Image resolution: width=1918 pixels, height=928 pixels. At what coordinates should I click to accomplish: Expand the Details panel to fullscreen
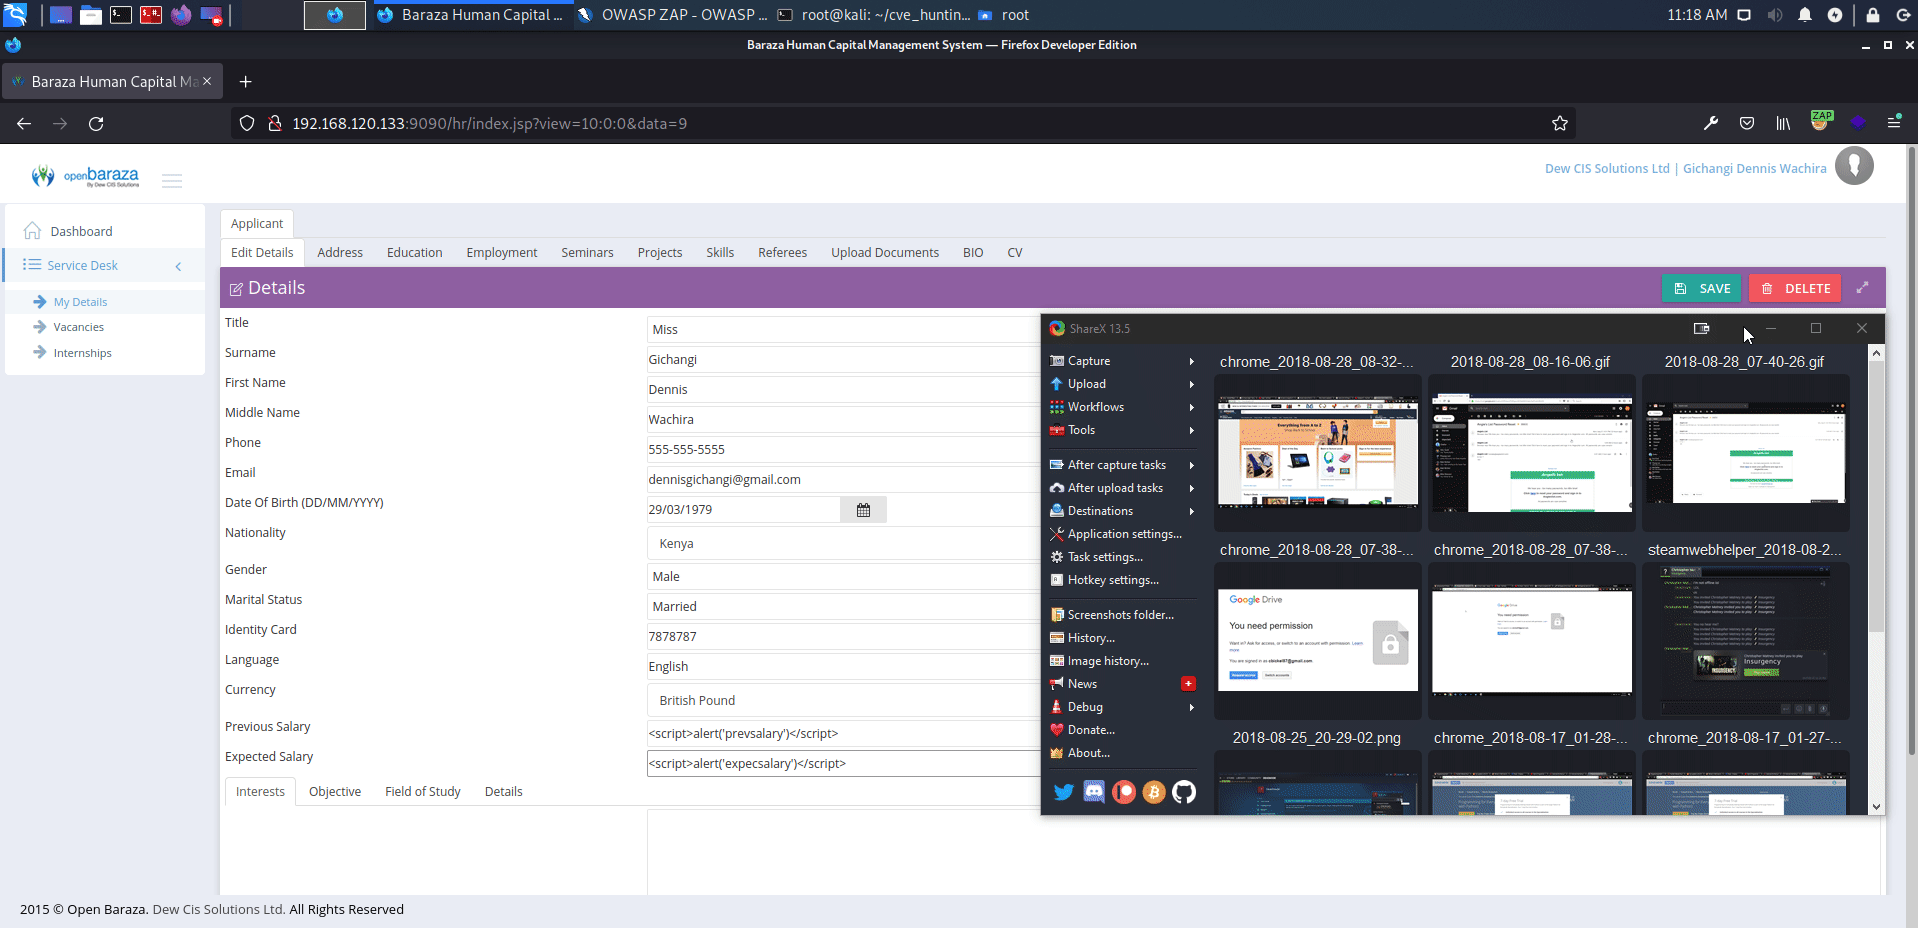[x=1862, y=288]
